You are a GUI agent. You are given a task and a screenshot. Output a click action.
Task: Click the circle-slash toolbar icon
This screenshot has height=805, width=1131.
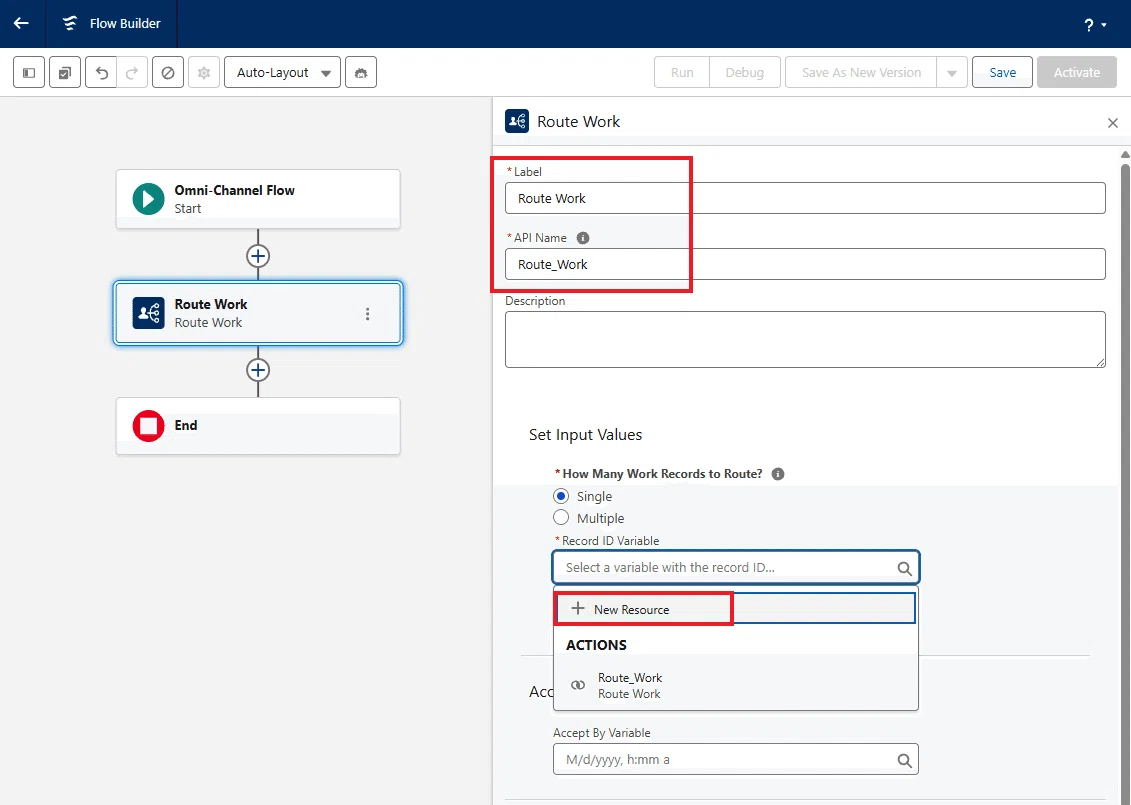point(167,72)
